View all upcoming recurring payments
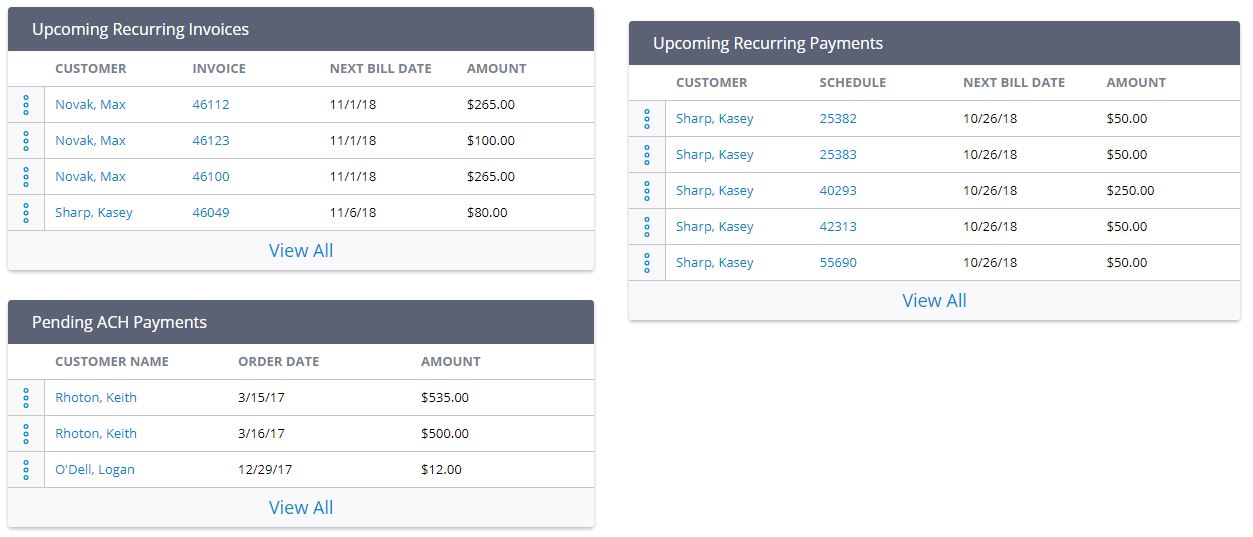This screenshot has height=537, width=1253. (x=934, y=301)
